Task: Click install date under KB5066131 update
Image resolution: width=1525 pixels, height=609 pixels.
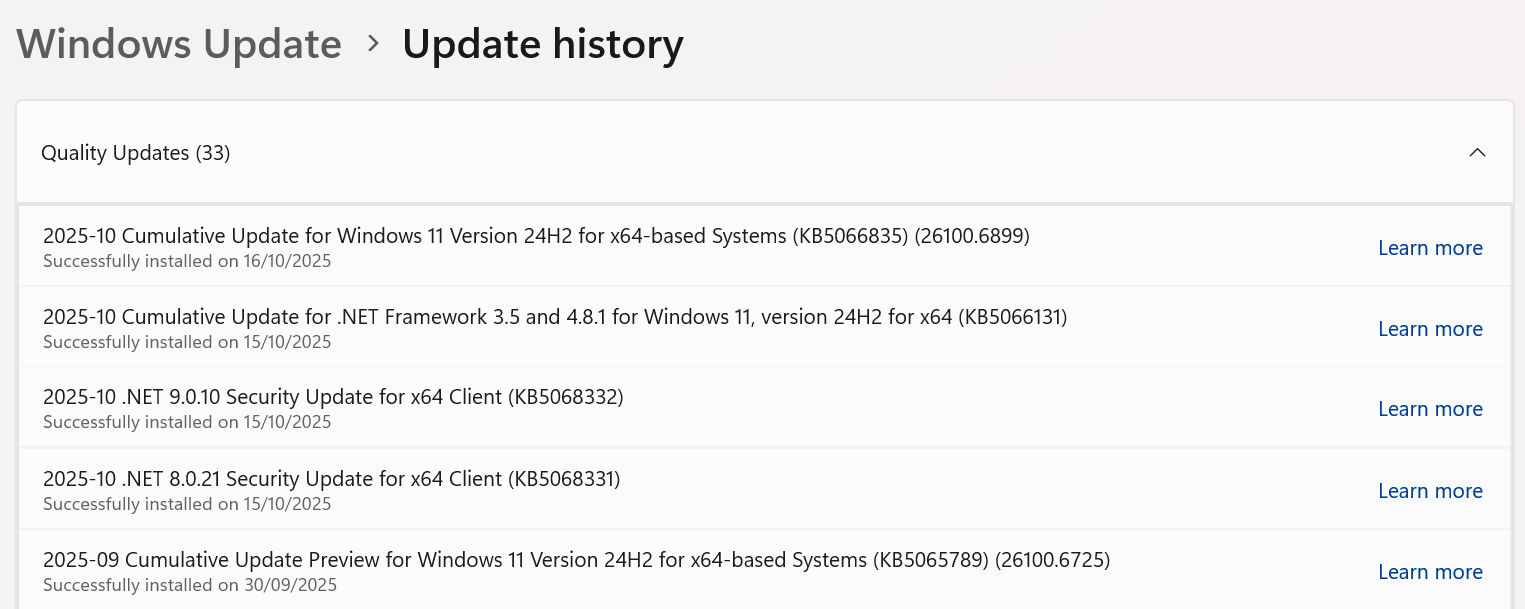Action: [187, 342]
